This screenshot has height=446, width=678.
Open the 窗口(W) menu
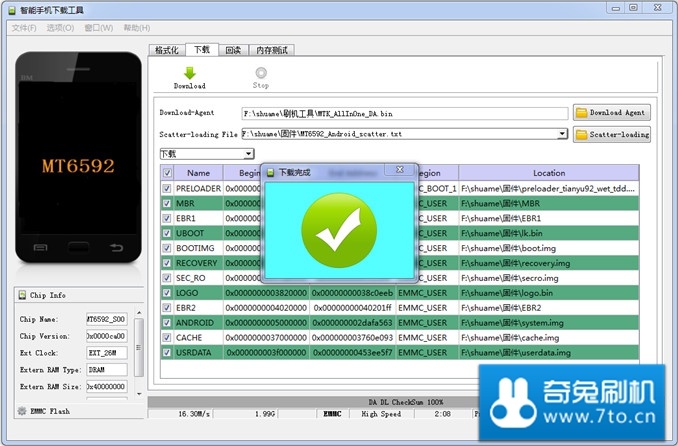[99, 28]
